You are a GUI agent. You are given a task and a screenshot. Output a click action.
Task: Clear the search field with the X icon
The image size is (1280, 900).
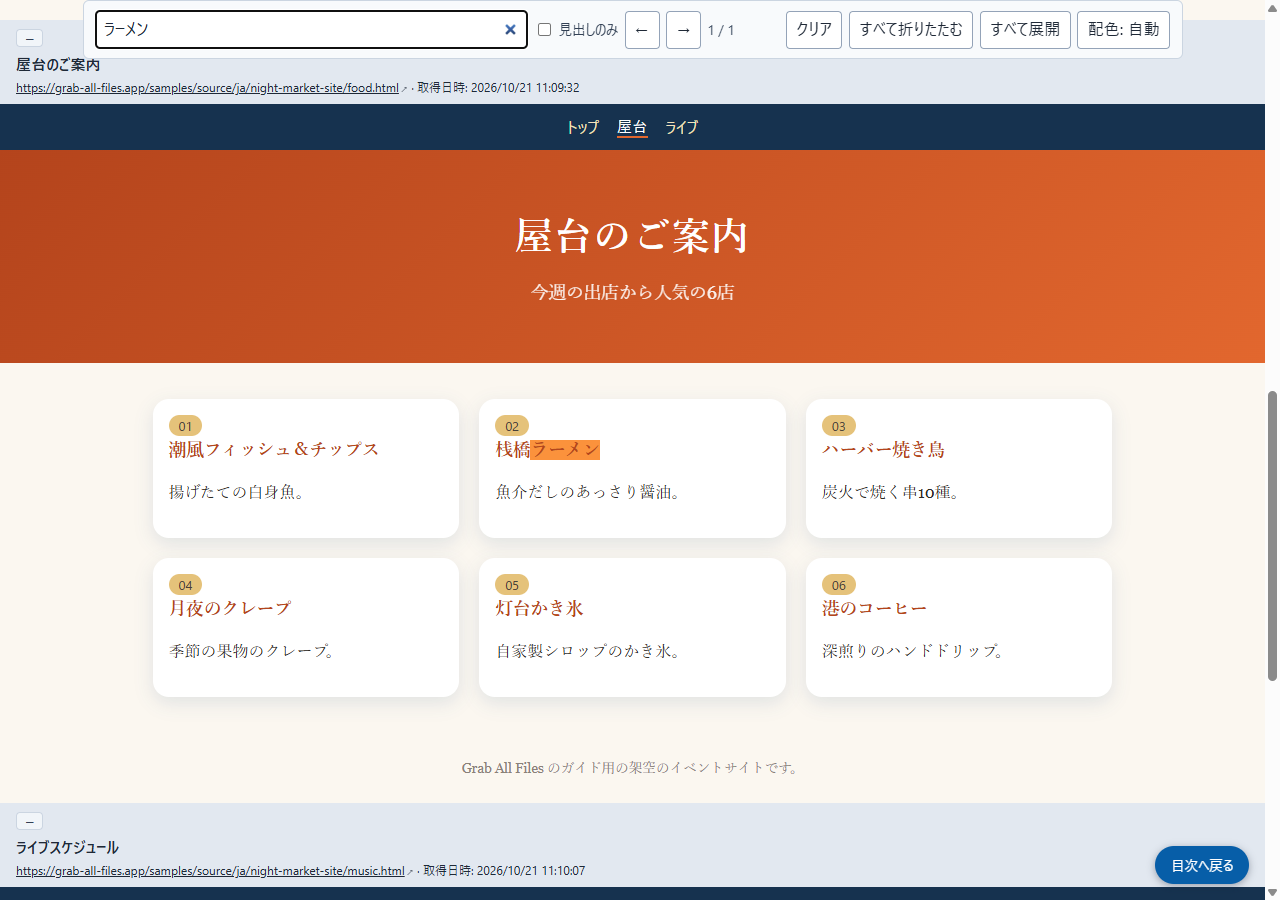pos(510,30)
